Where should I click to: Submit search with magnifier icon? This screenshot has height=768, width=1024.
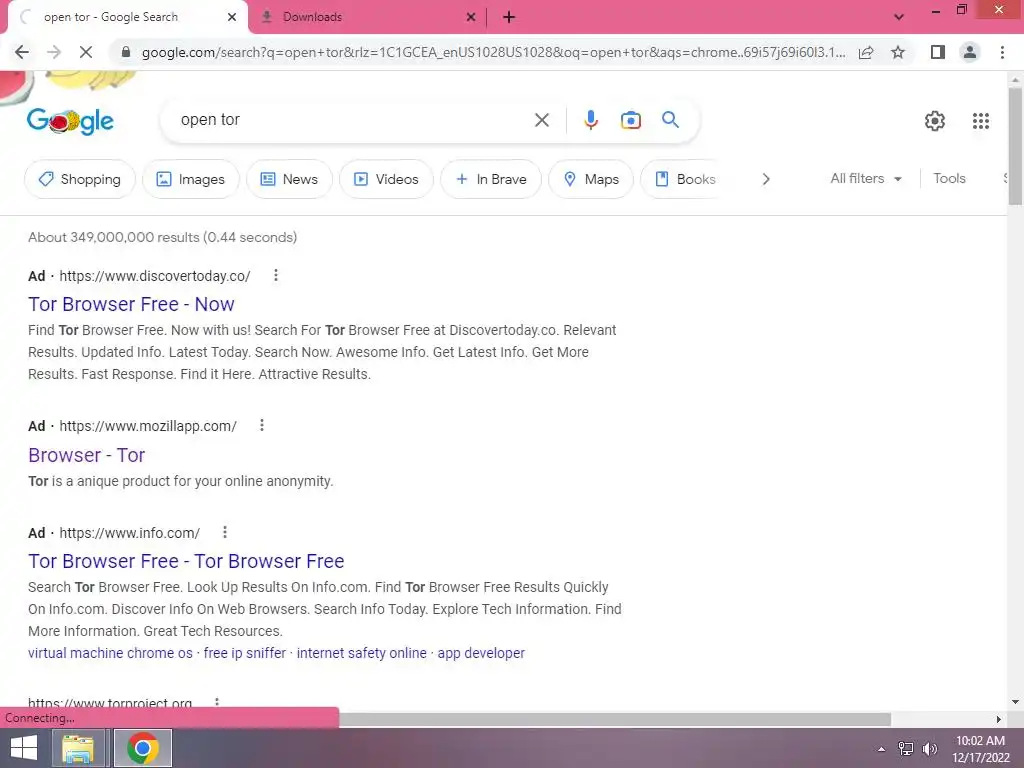670,120
